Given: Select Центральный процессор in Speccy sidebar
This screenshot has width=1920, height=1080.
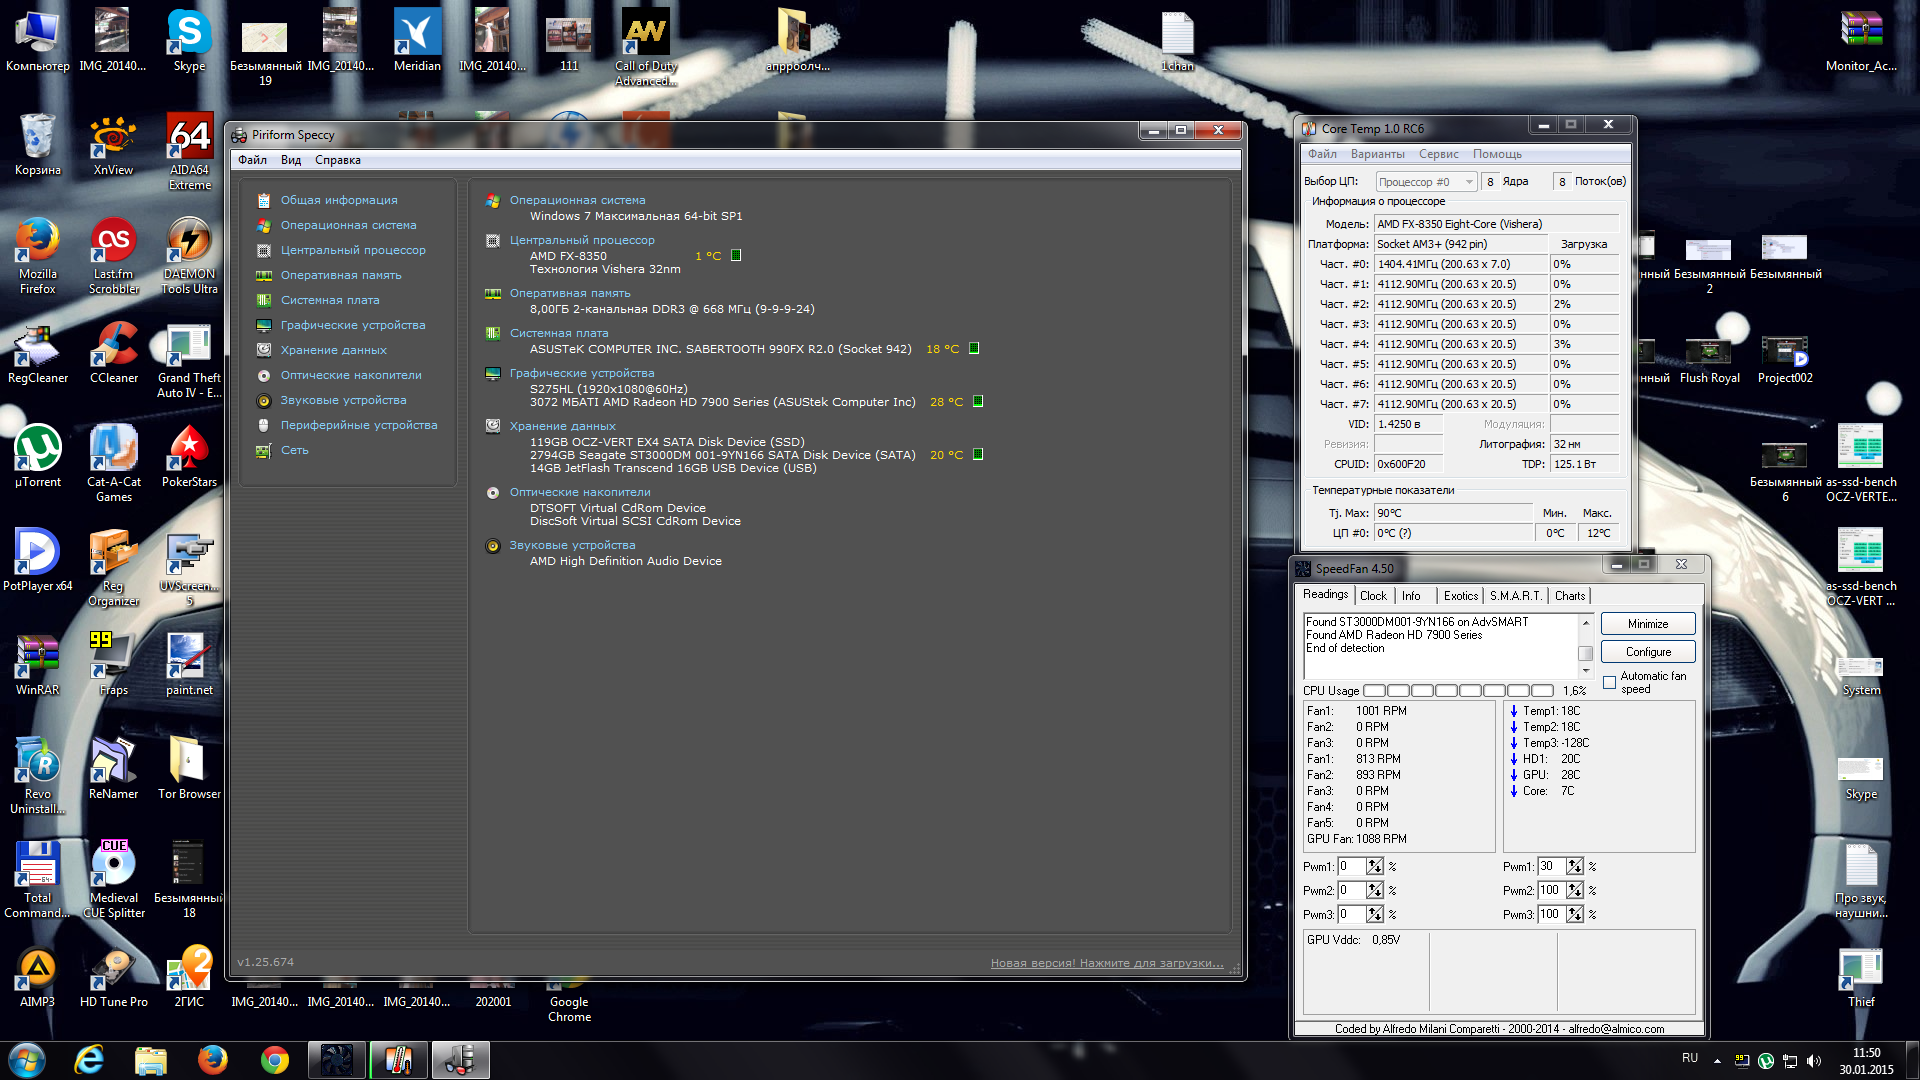Looking at the screenshot, I should [x=353, y=250].
